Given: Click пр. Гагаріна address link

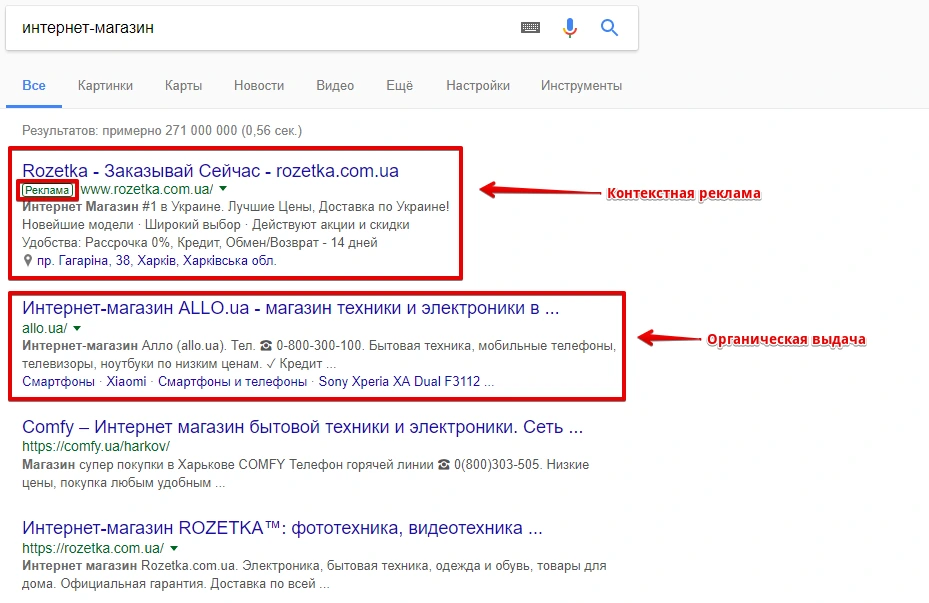Looking at the screenshot, I should [156, 260].
